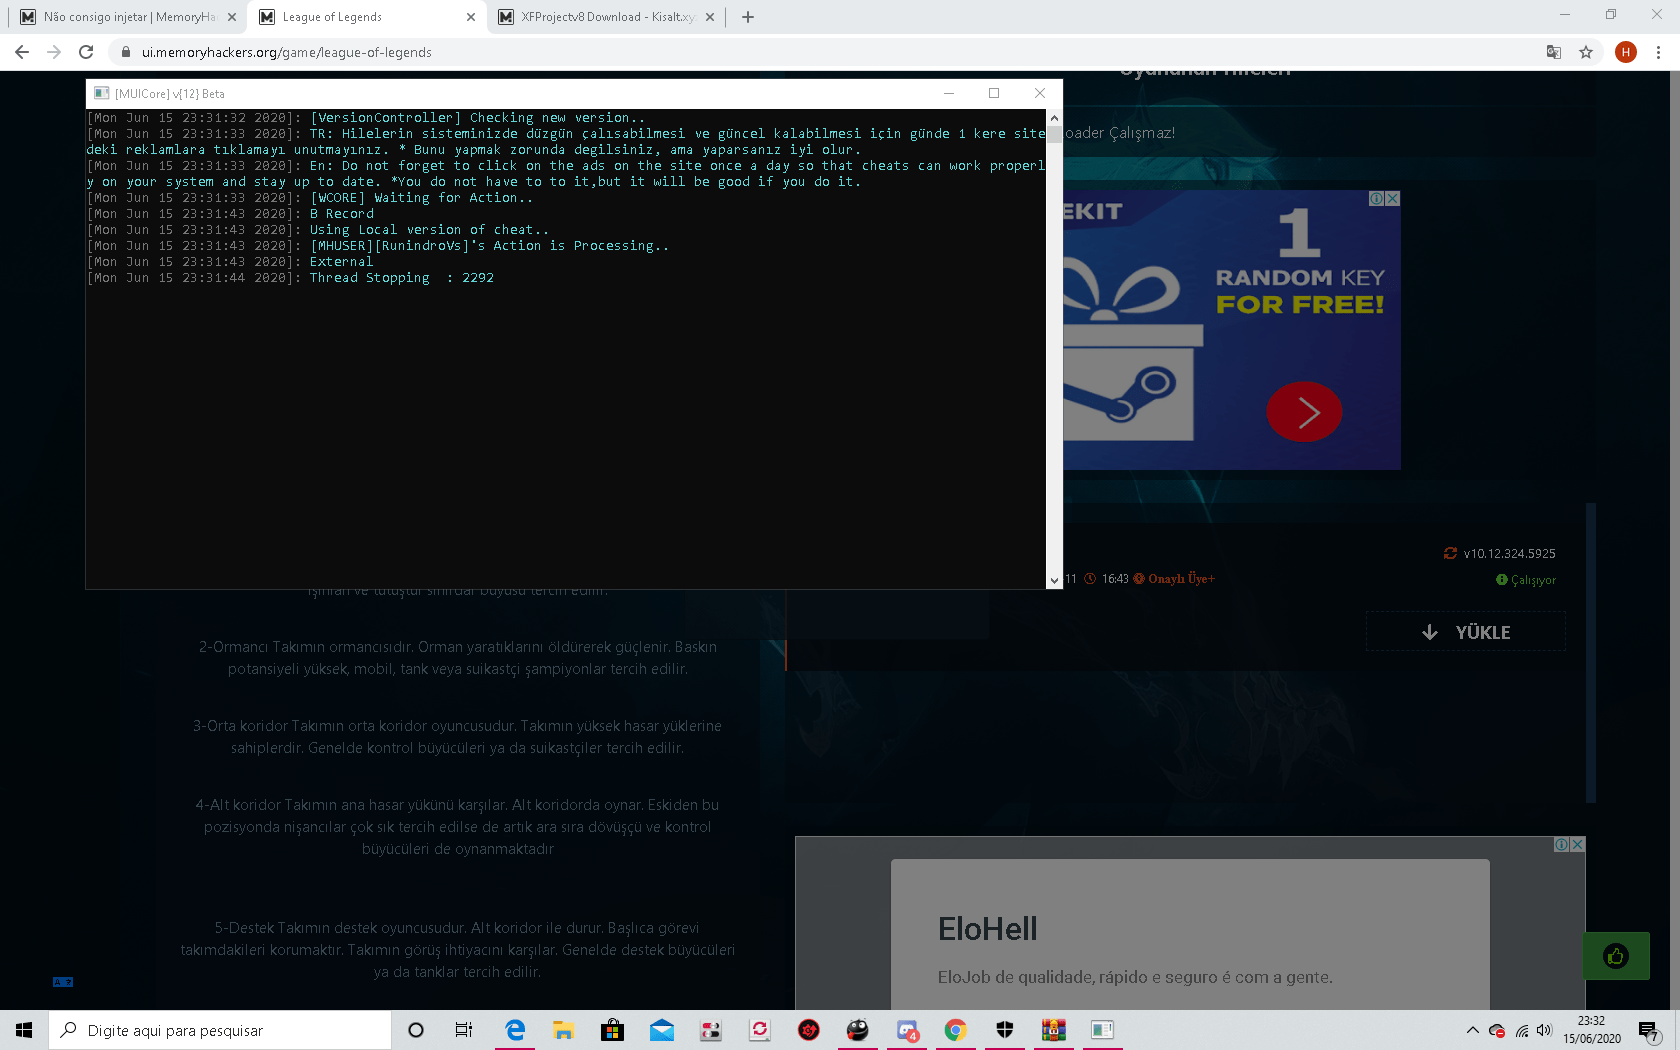The image size is (1680, 1050).
Task: Open the Mail app from taskbar
Action: click(662, 1030)
